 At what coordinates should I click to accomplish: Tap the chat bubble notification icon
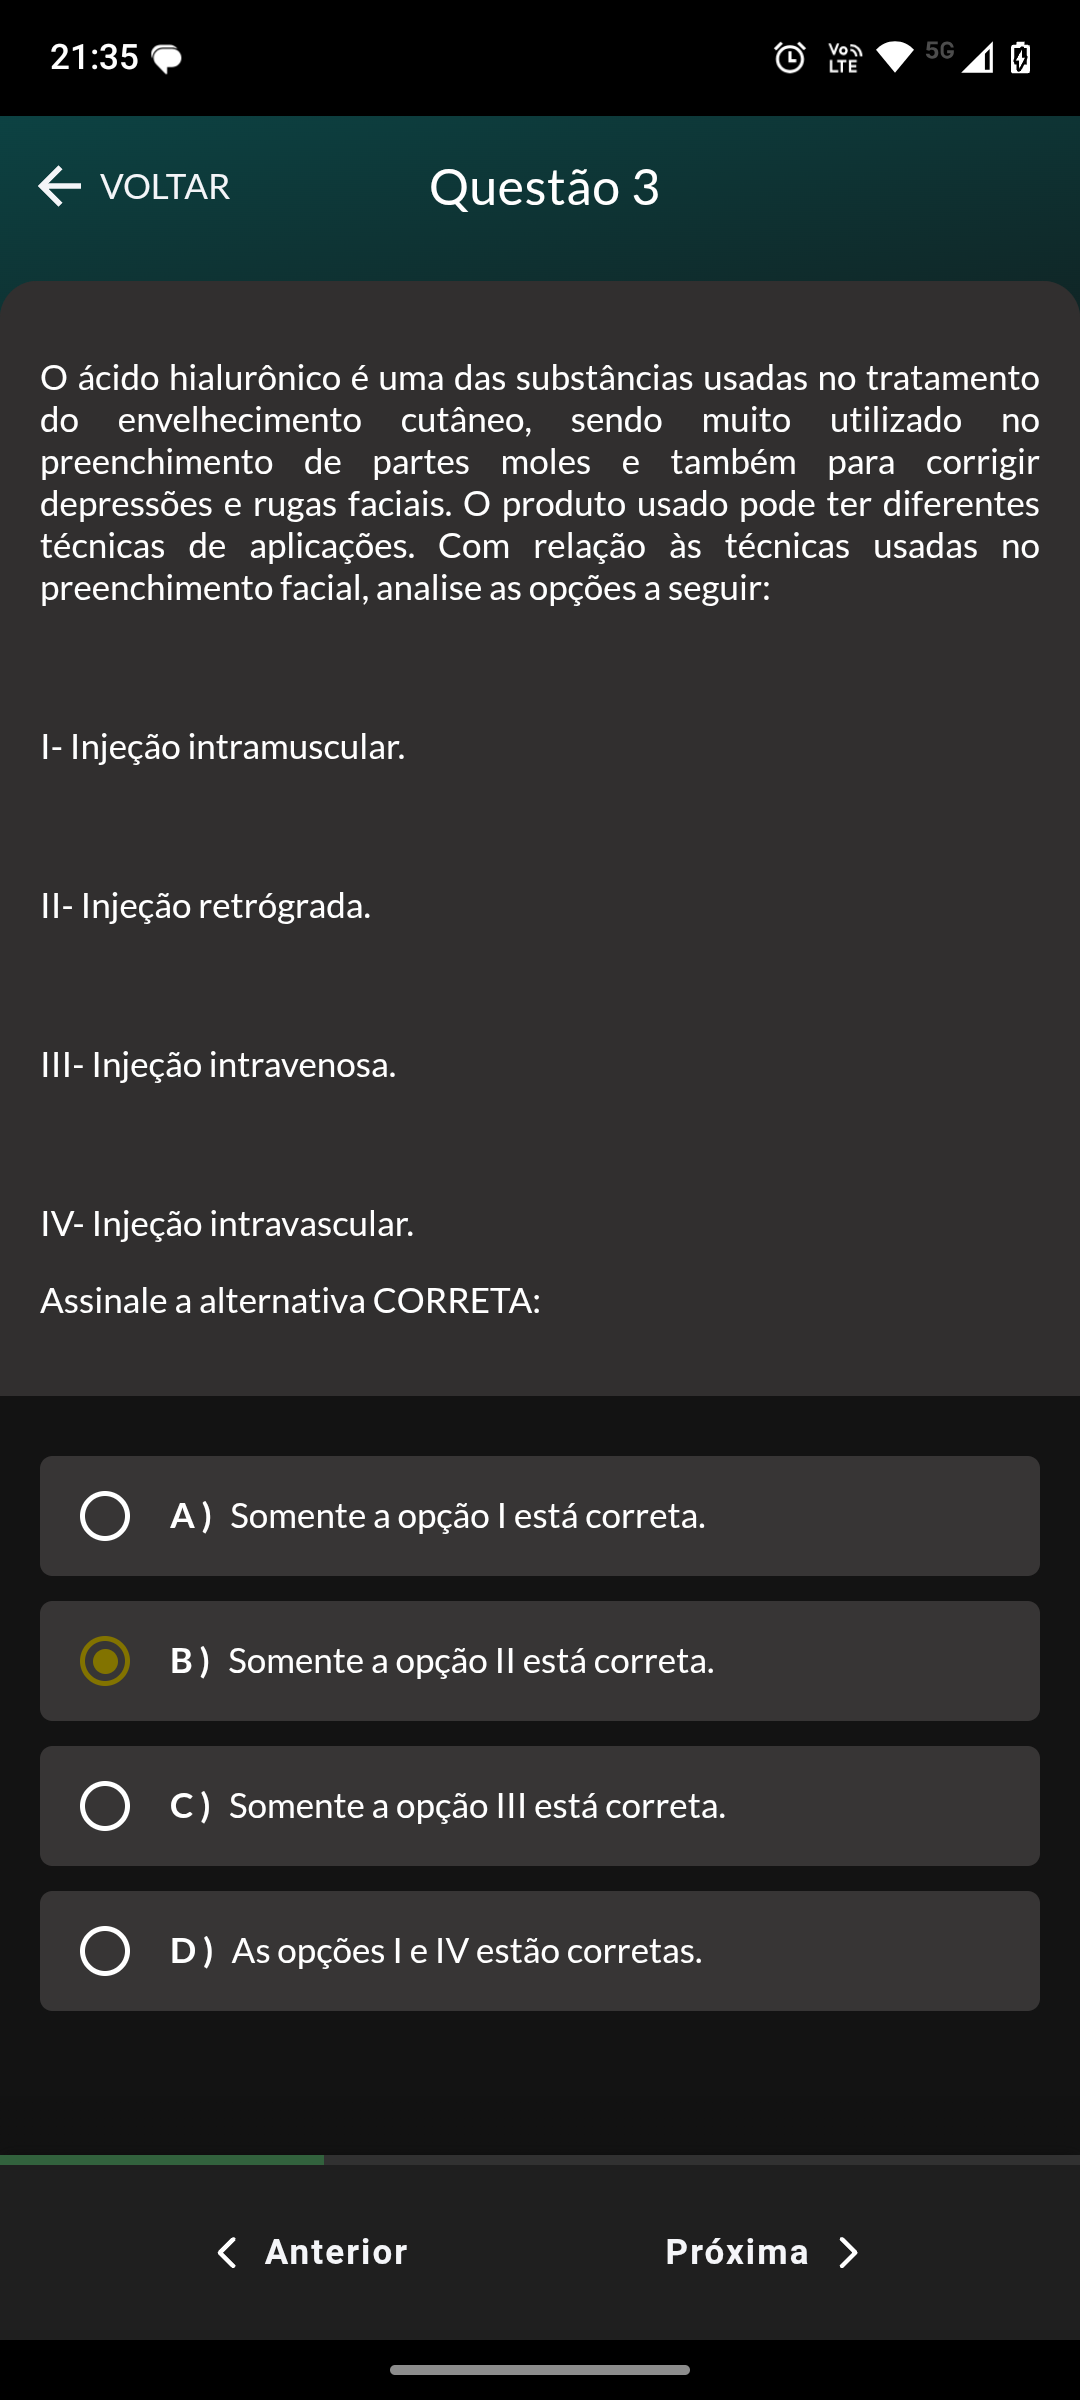coord(166,59)
